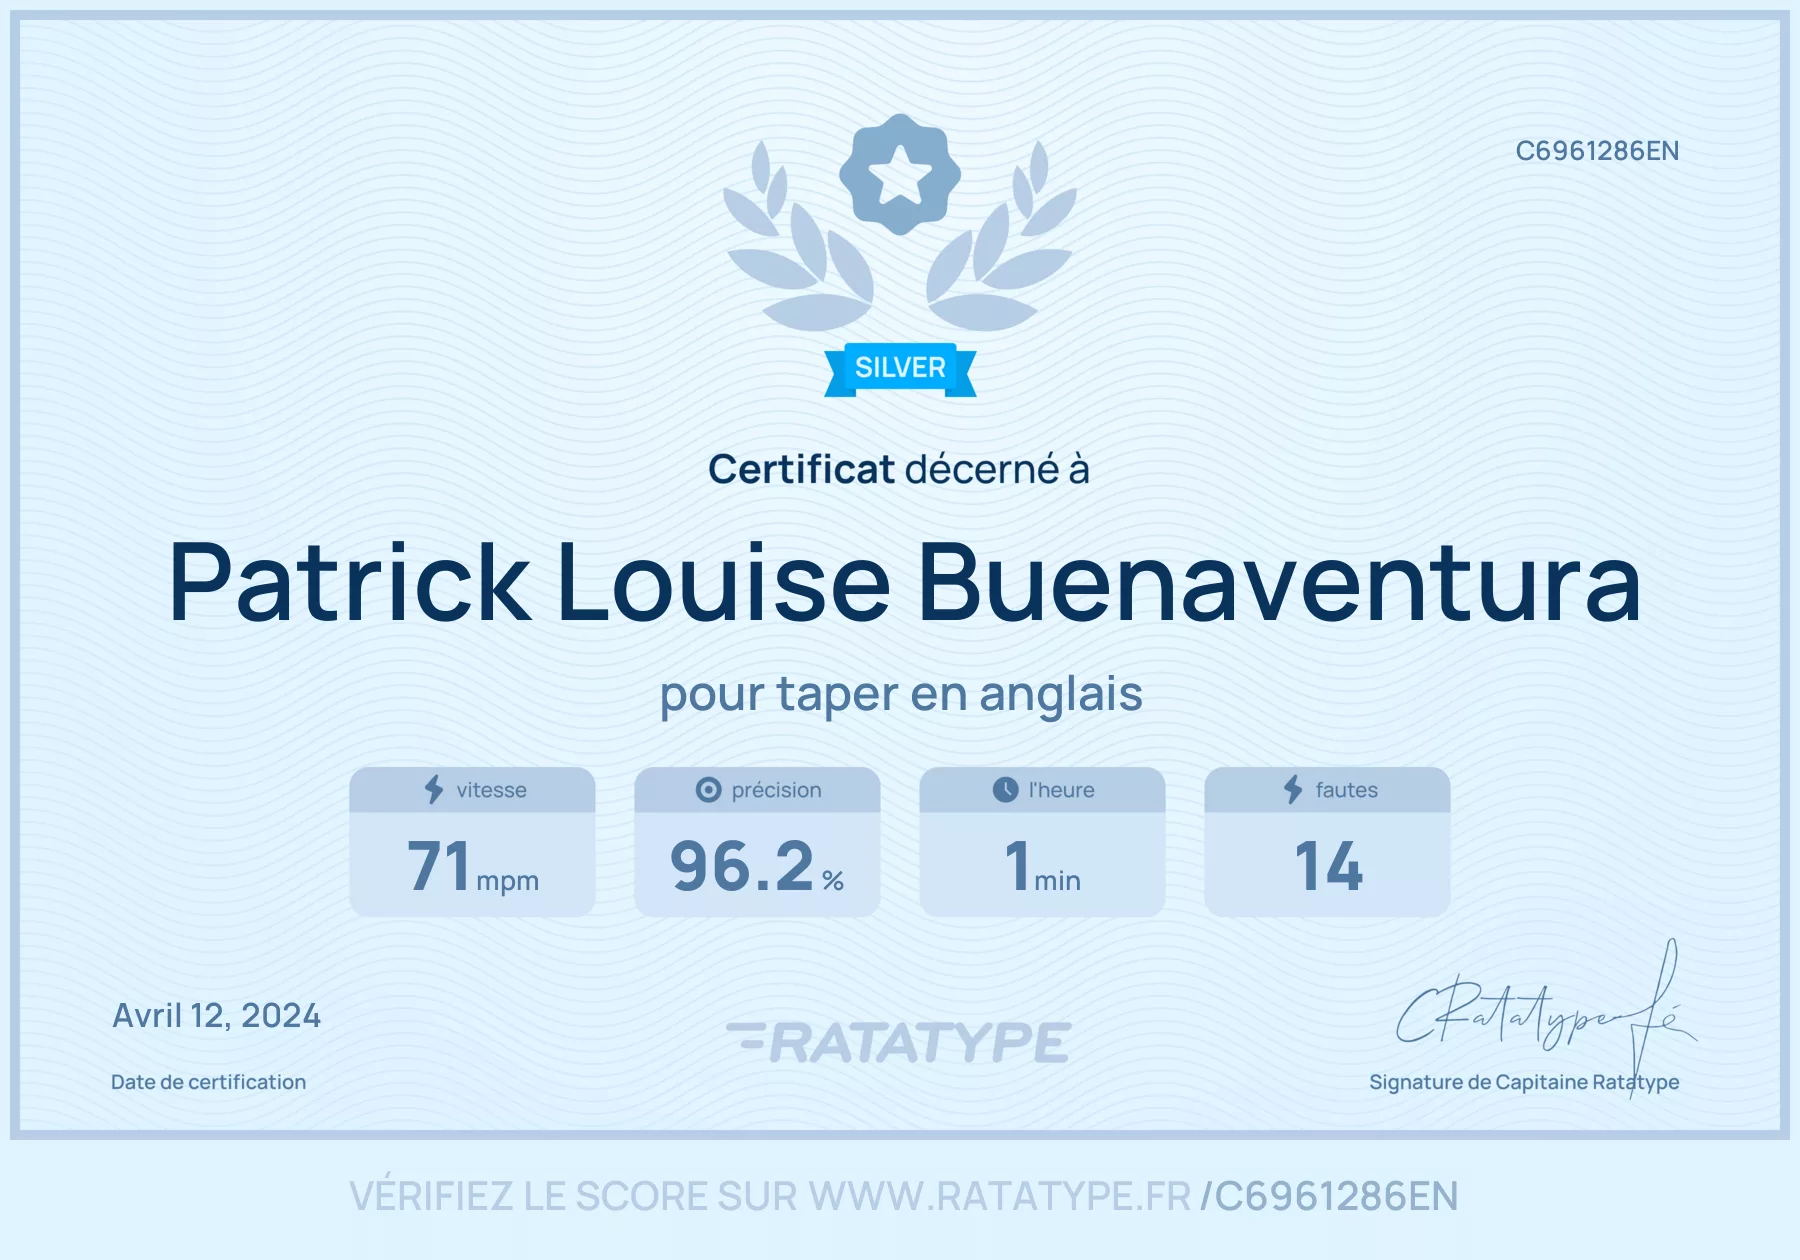Click the 14 errors value
The image size is (1800, 1260).
click(1328, 865)
